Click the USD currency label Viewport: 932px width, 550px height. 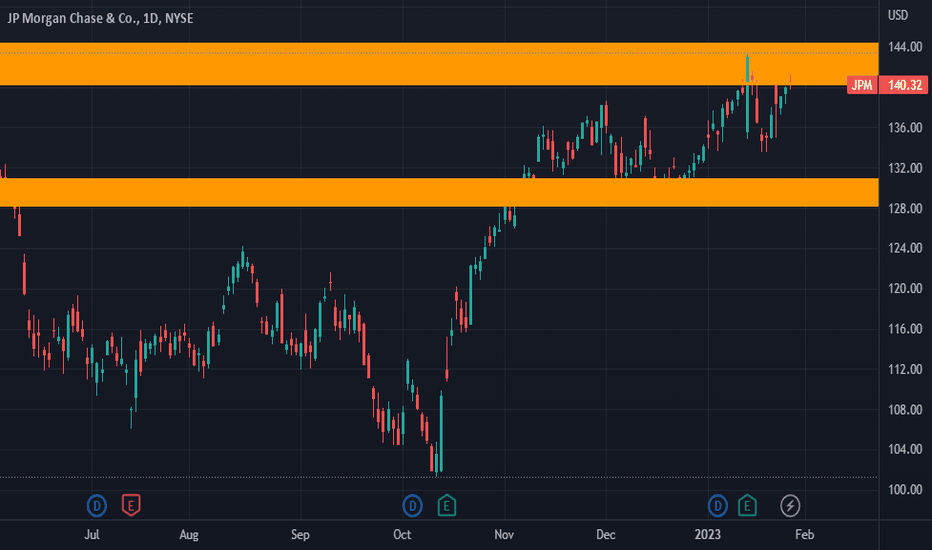[x=898, y=15]
